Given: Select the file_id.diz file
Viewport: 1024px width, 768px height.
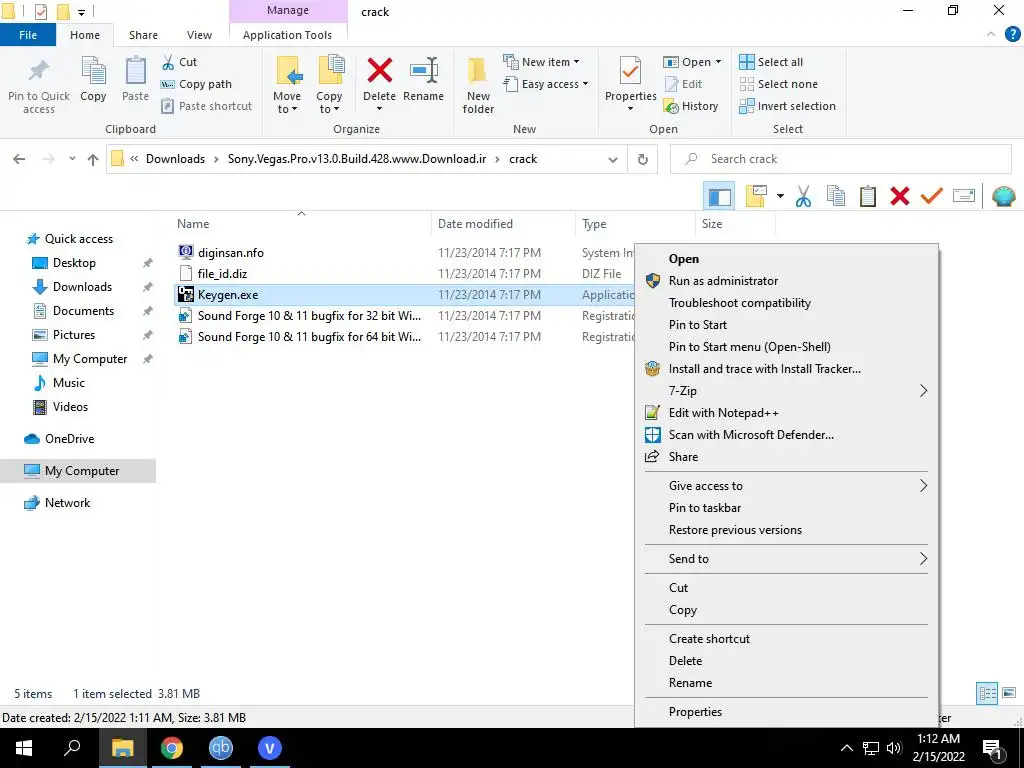Looking at the screenshot, I should coord(222,274).
